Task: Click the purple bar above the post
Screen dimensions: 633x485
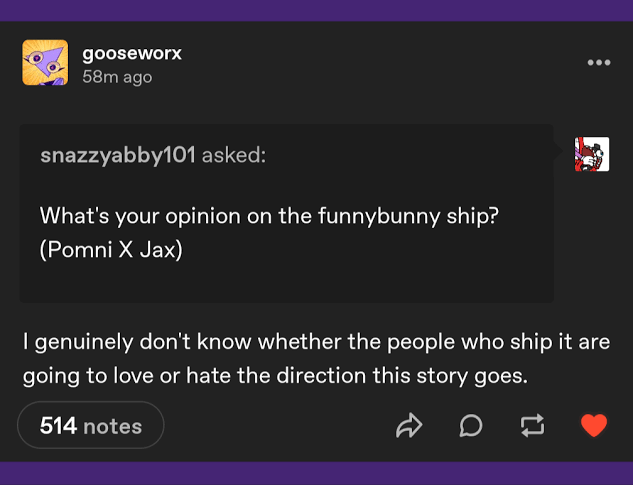Action: [316, 10]
